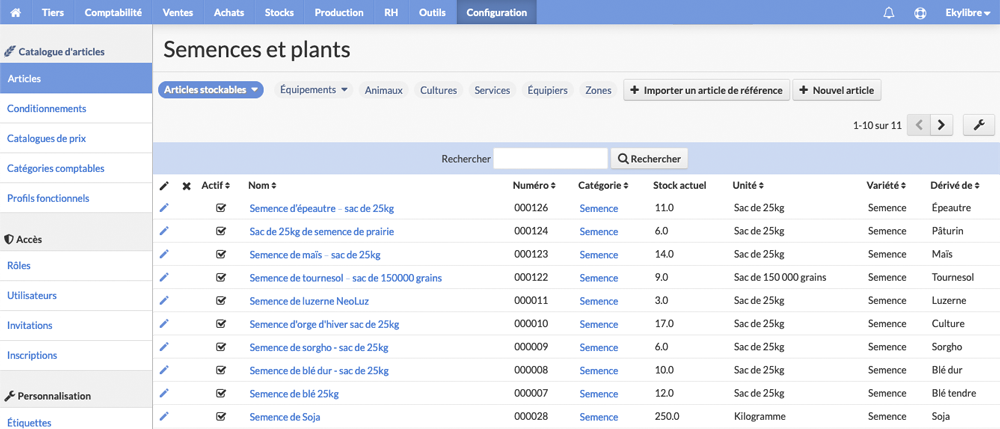Toggle Actif checkbox for Semence de Soja
Screen dimensions: 1000x429
pos(221,416)
